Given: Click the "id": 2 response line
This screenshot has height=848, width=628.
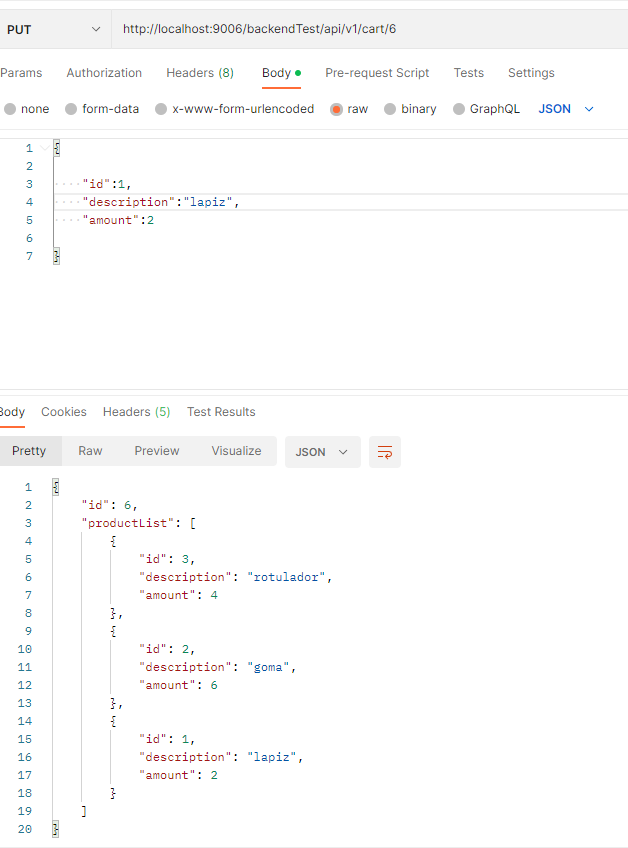Looking at the screenshot, I should click(167, 649).
